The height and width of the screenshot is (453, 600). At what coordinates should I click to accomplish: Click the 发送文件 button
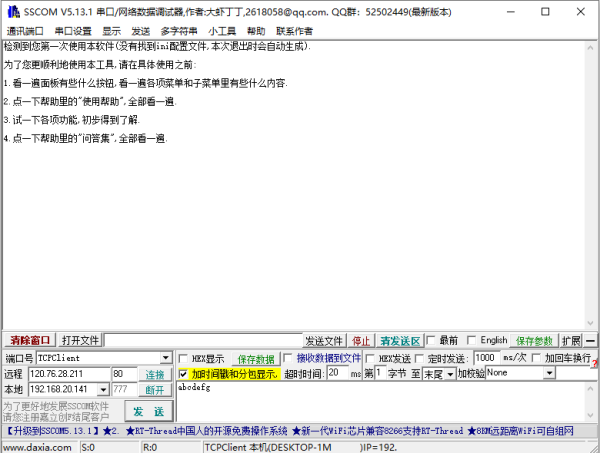tap(324, 341)
